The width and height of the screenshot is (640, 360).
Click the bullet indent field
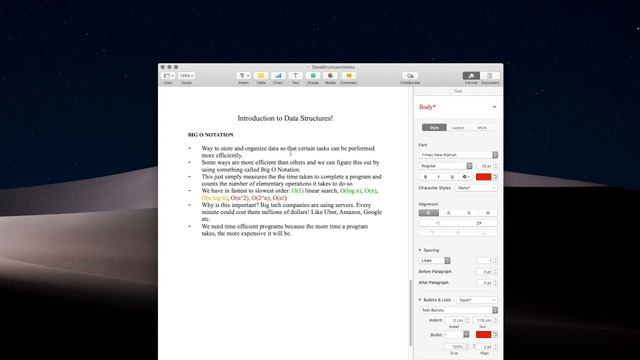pos(454,320)
